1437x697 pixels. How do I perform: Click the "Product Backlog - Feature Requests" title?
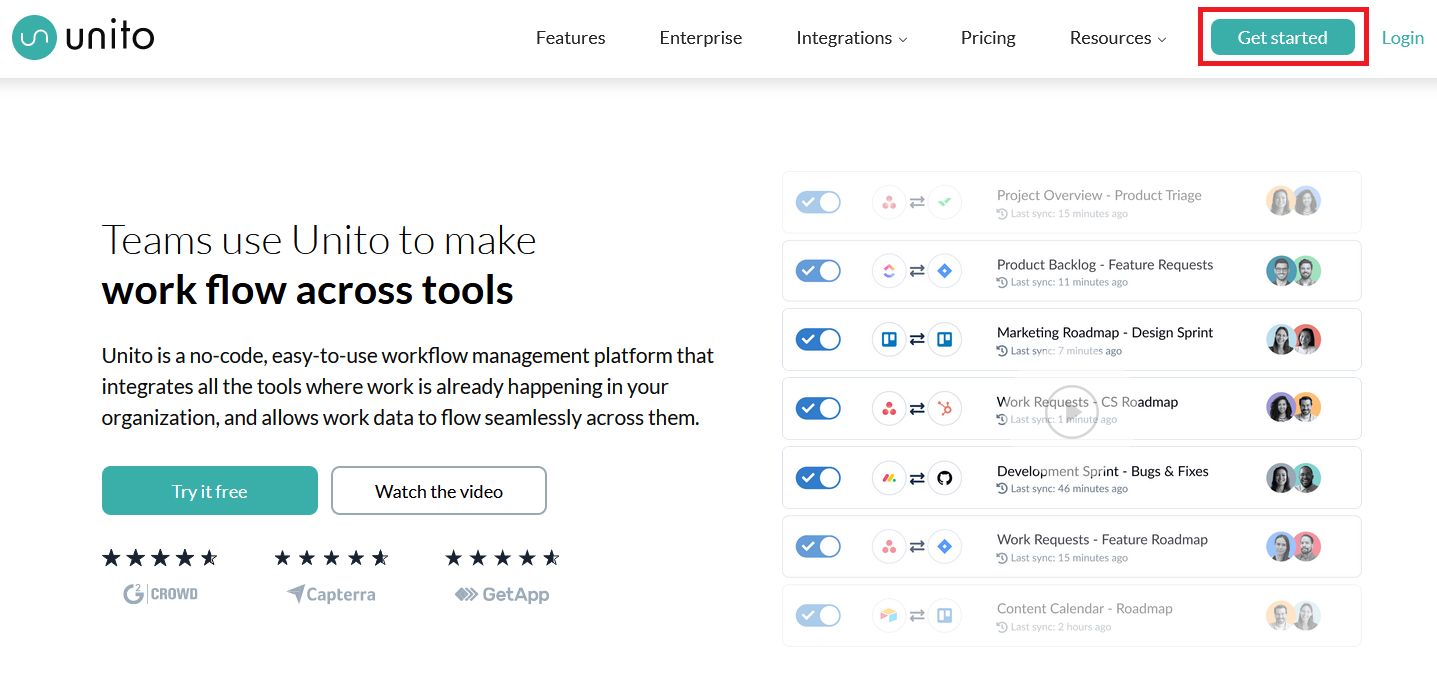click(1105, 265)
